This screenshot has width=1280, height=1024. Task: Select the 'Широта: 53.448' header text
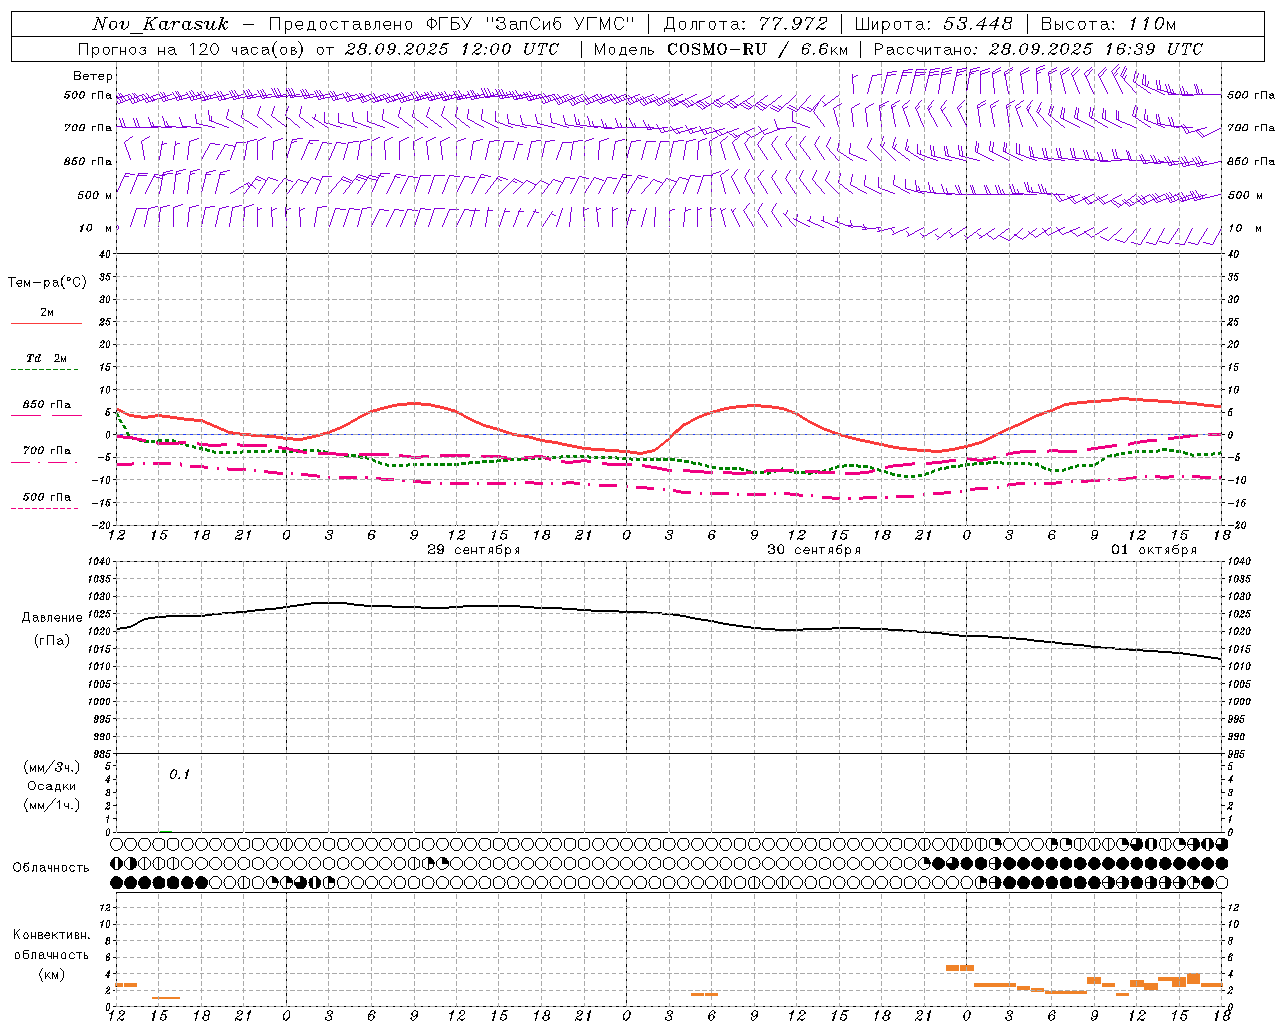click(x=934, y=24)
